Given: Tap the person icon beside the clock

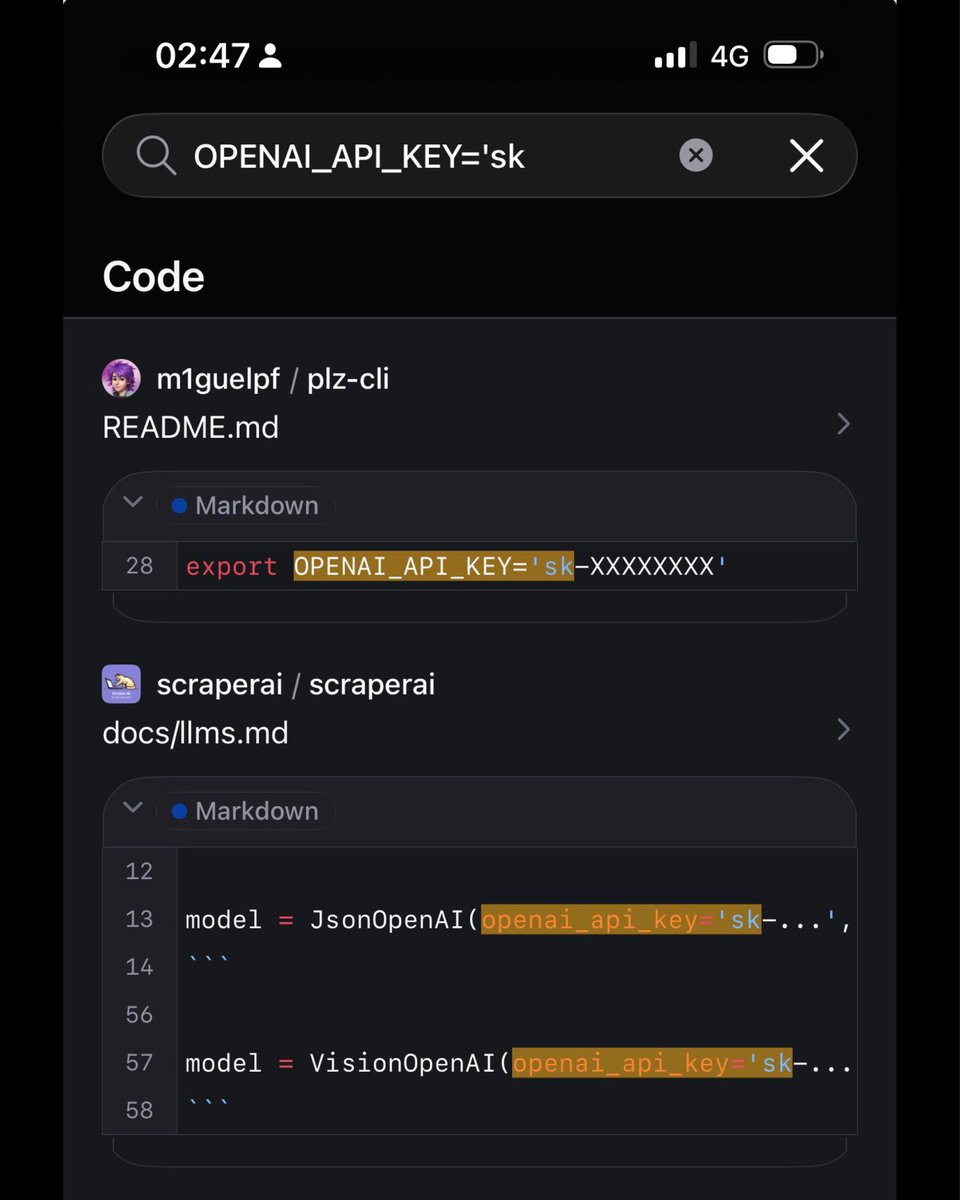Looking at the screenshot, I should (270, 56).
